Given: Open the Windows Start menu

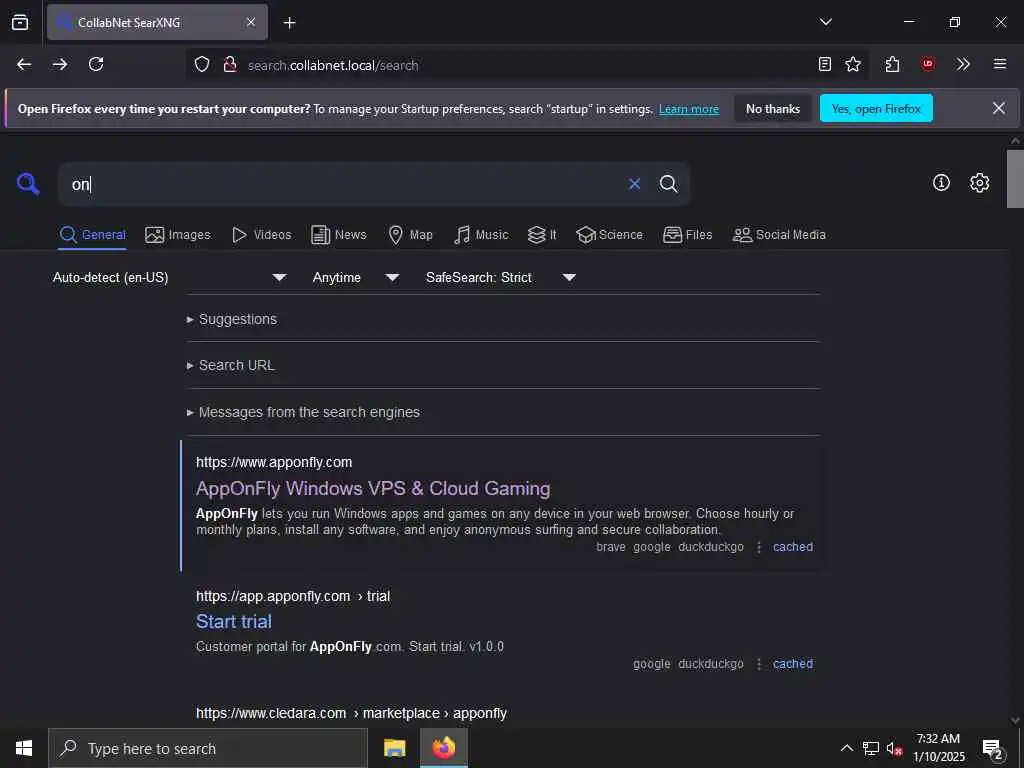Looking at the screenshot, I should [24, 748].
